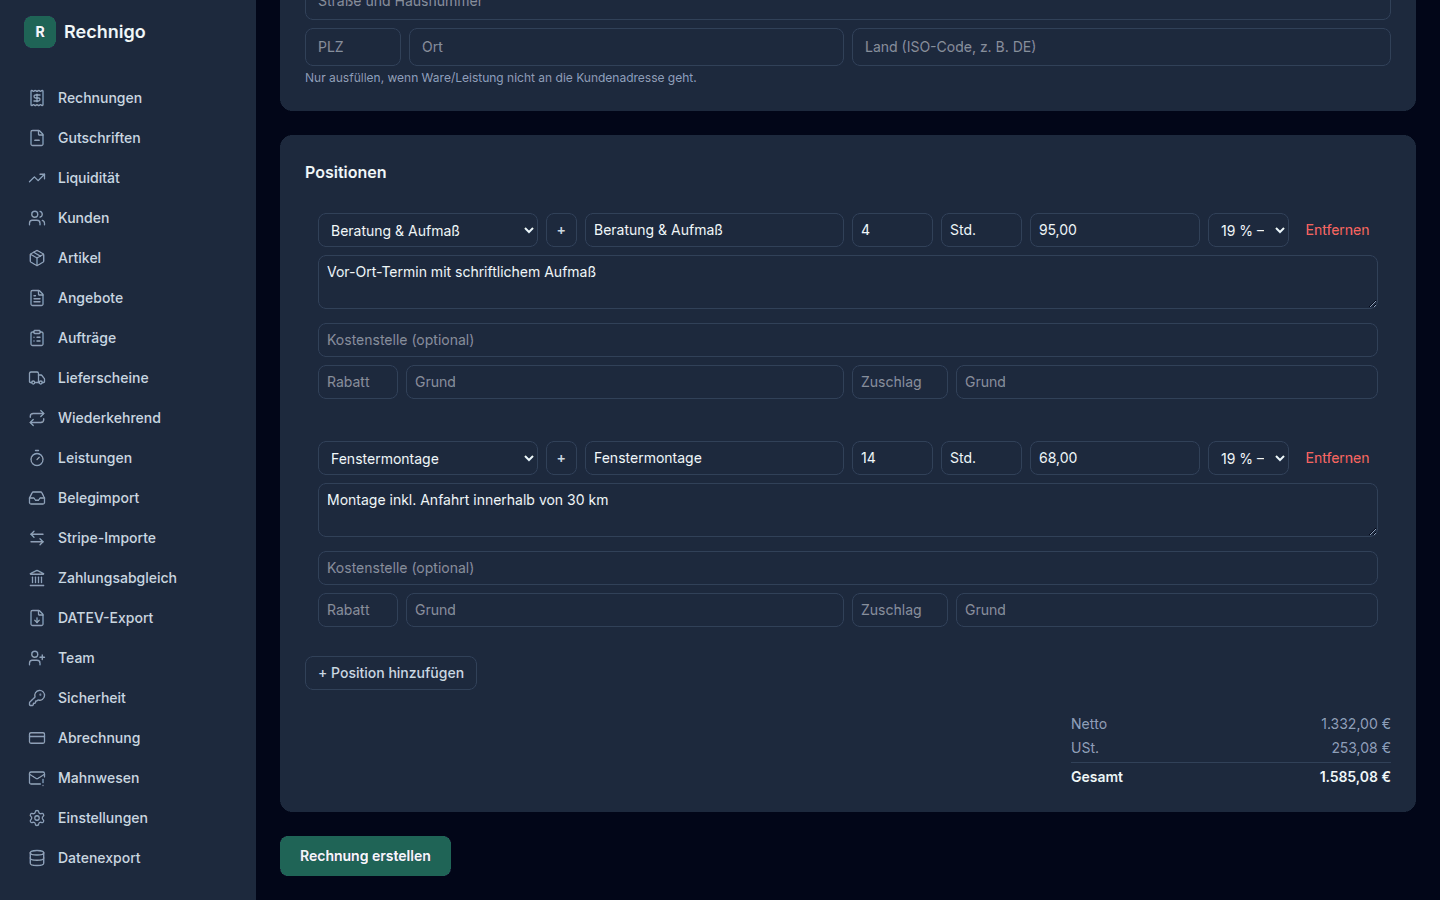
Task: Change tax rate for Fenstermontage position
Action: pos(1248,458)
